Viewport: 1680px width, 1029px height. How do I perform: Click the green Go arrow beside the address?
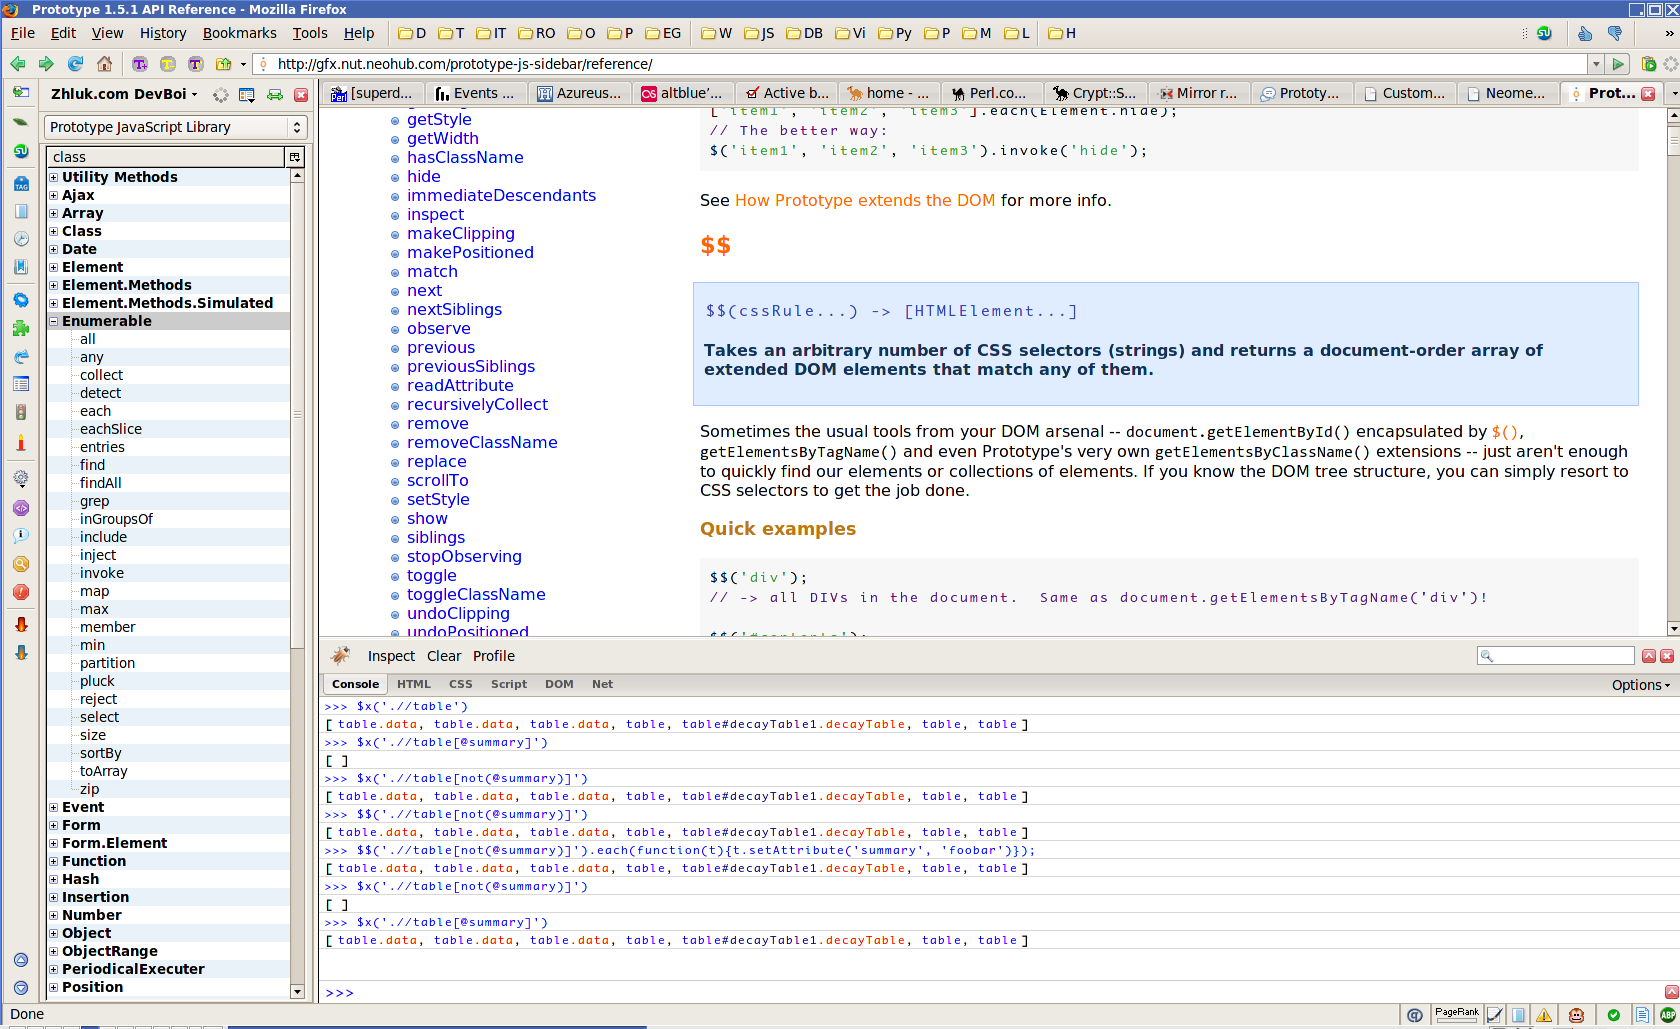[x=1618, y=64]
